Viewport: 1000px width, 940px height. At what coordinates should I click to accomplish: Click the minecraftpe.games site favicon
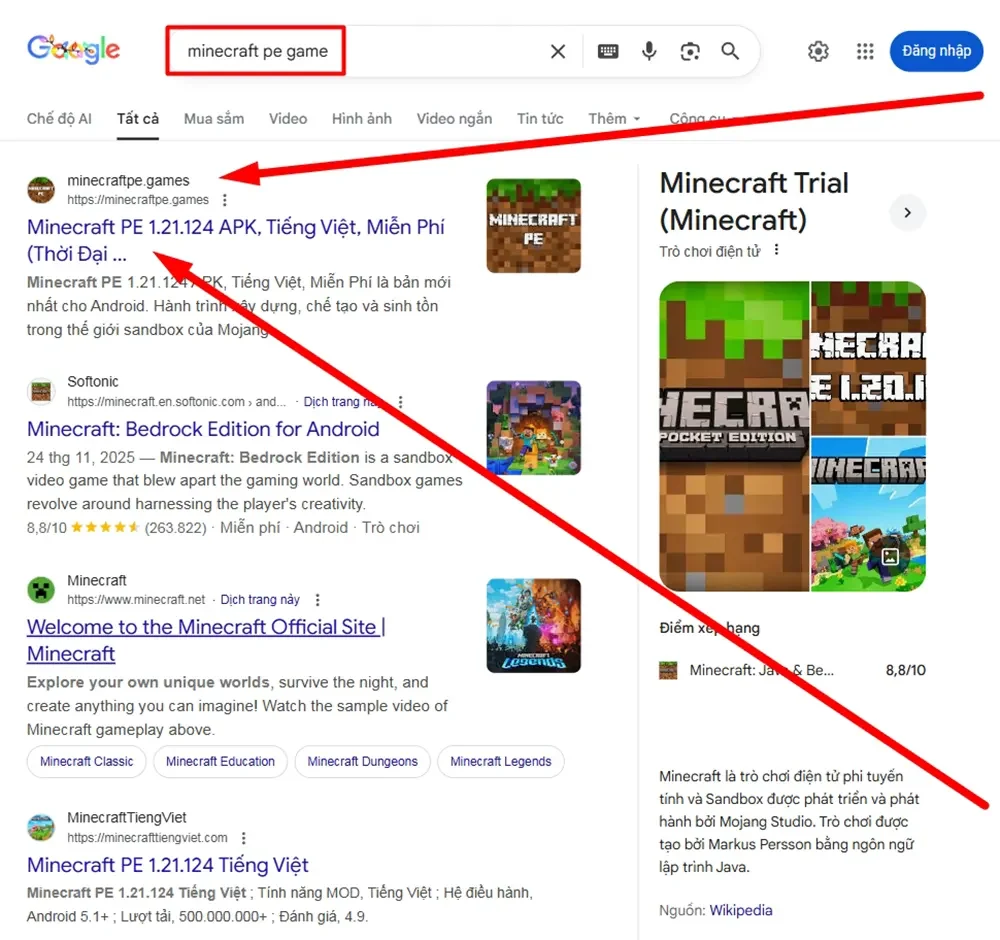[x=41, y=190]
